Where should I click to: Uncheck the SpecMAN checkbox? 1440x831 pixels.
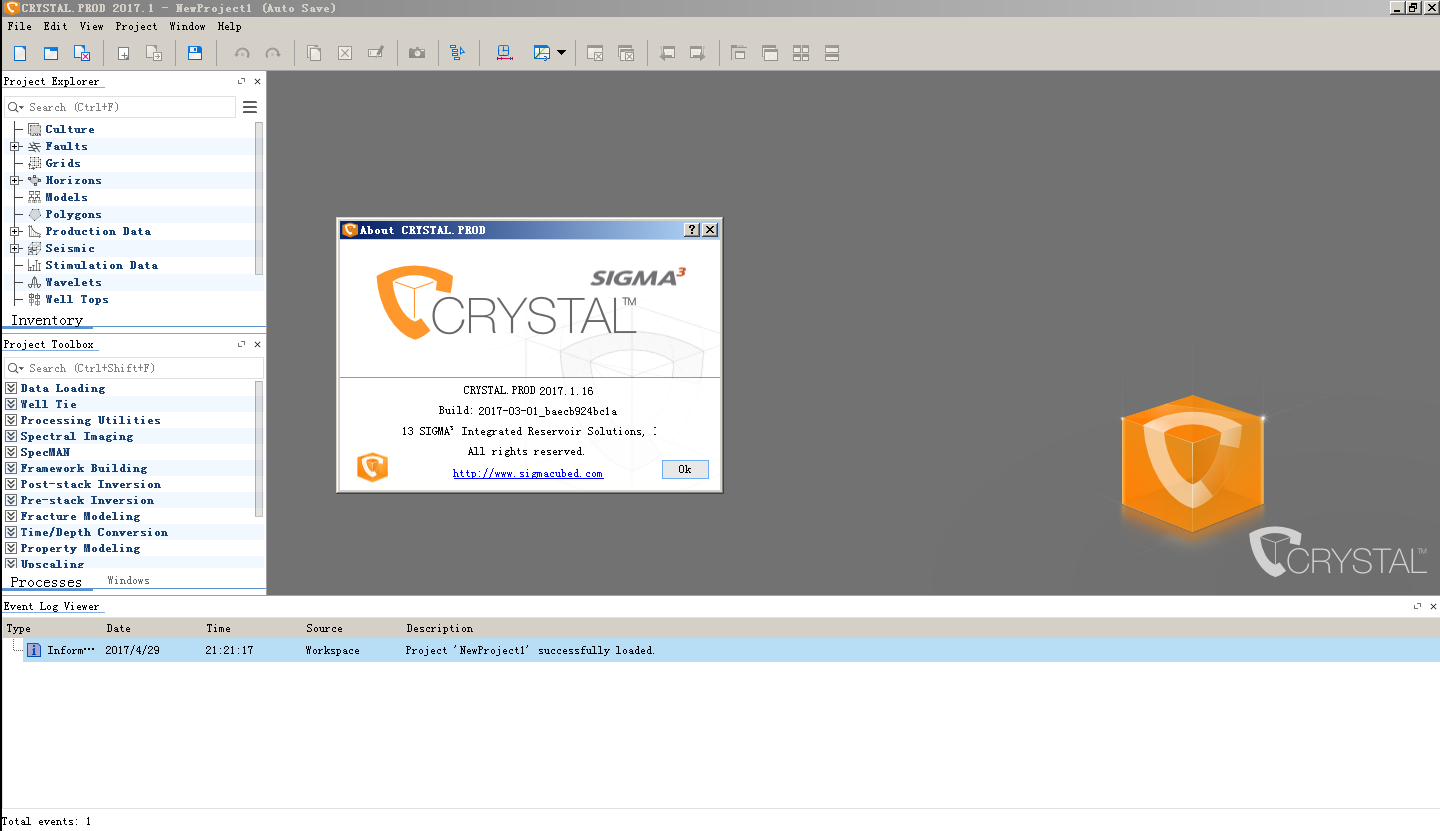click(x=11, y=452)
